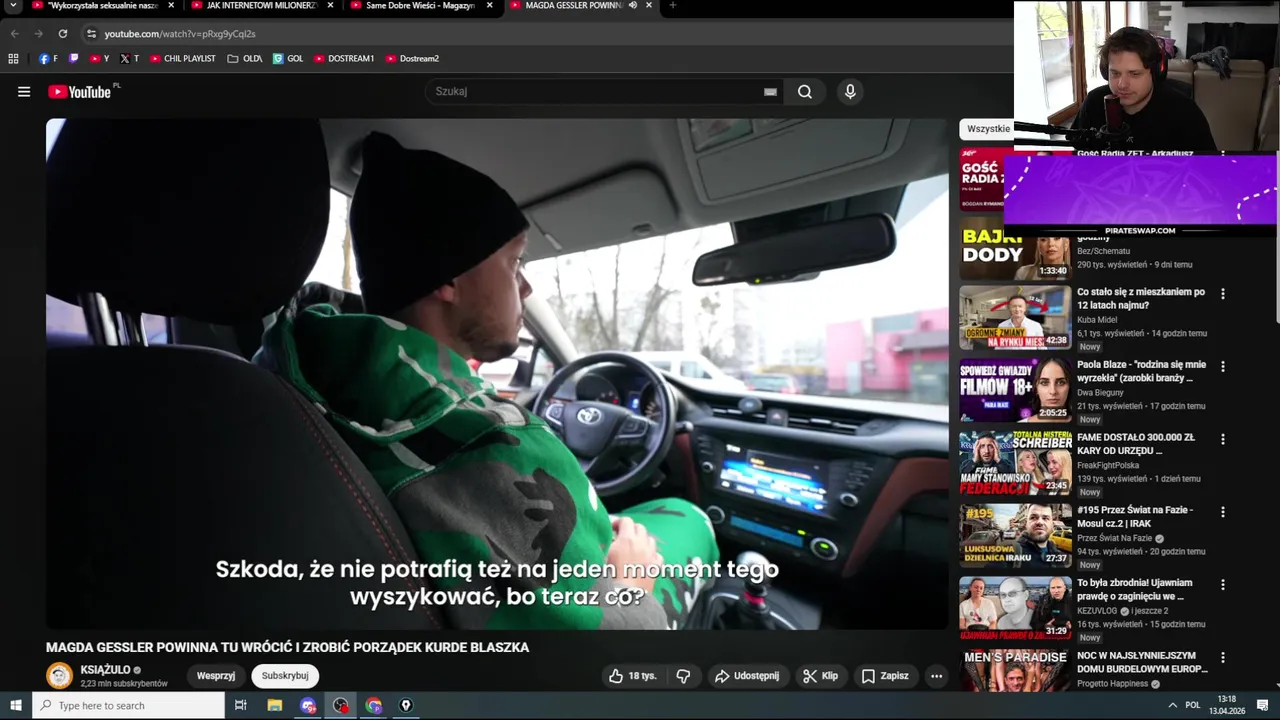
Task: Close the JAK INTERNETOWI MILIONERZY tab
Action: pyautogui.click(x=330, y=5)
